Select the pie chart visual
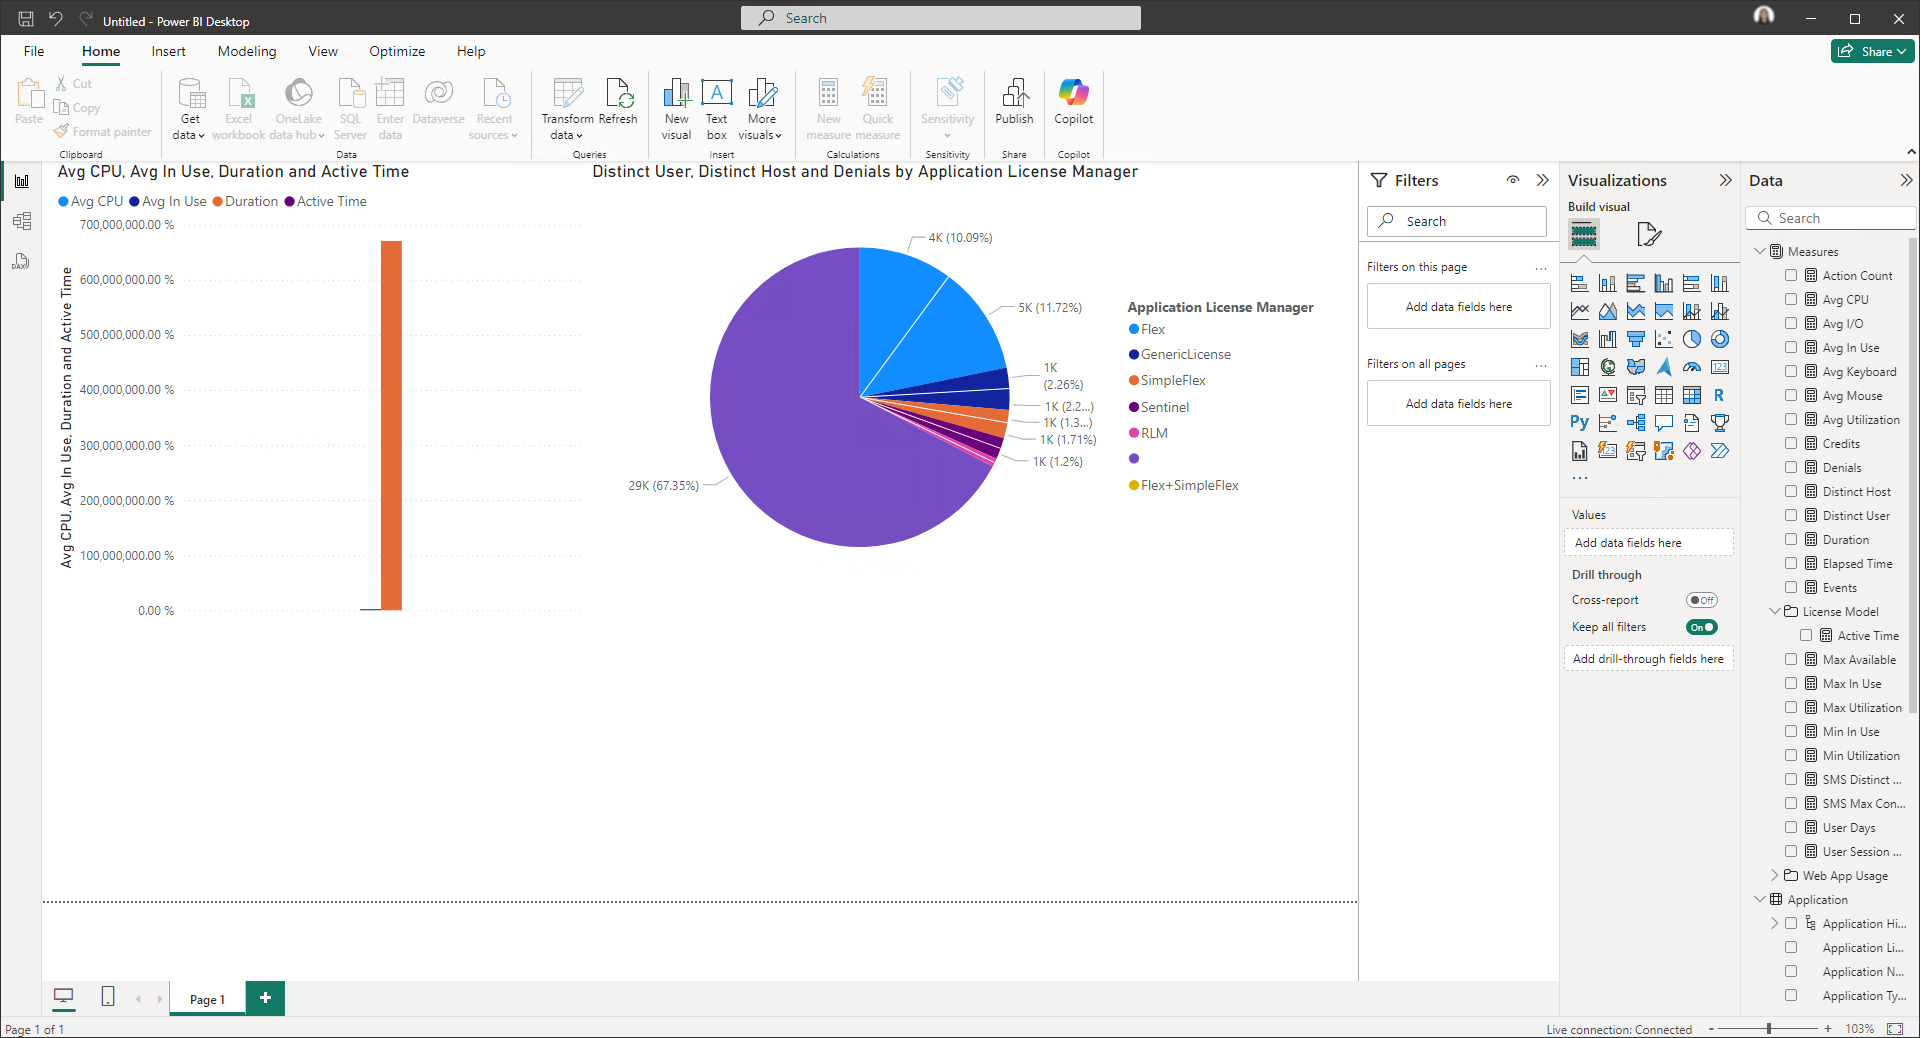This screenshot has height=1038, width=1920. 860,400
